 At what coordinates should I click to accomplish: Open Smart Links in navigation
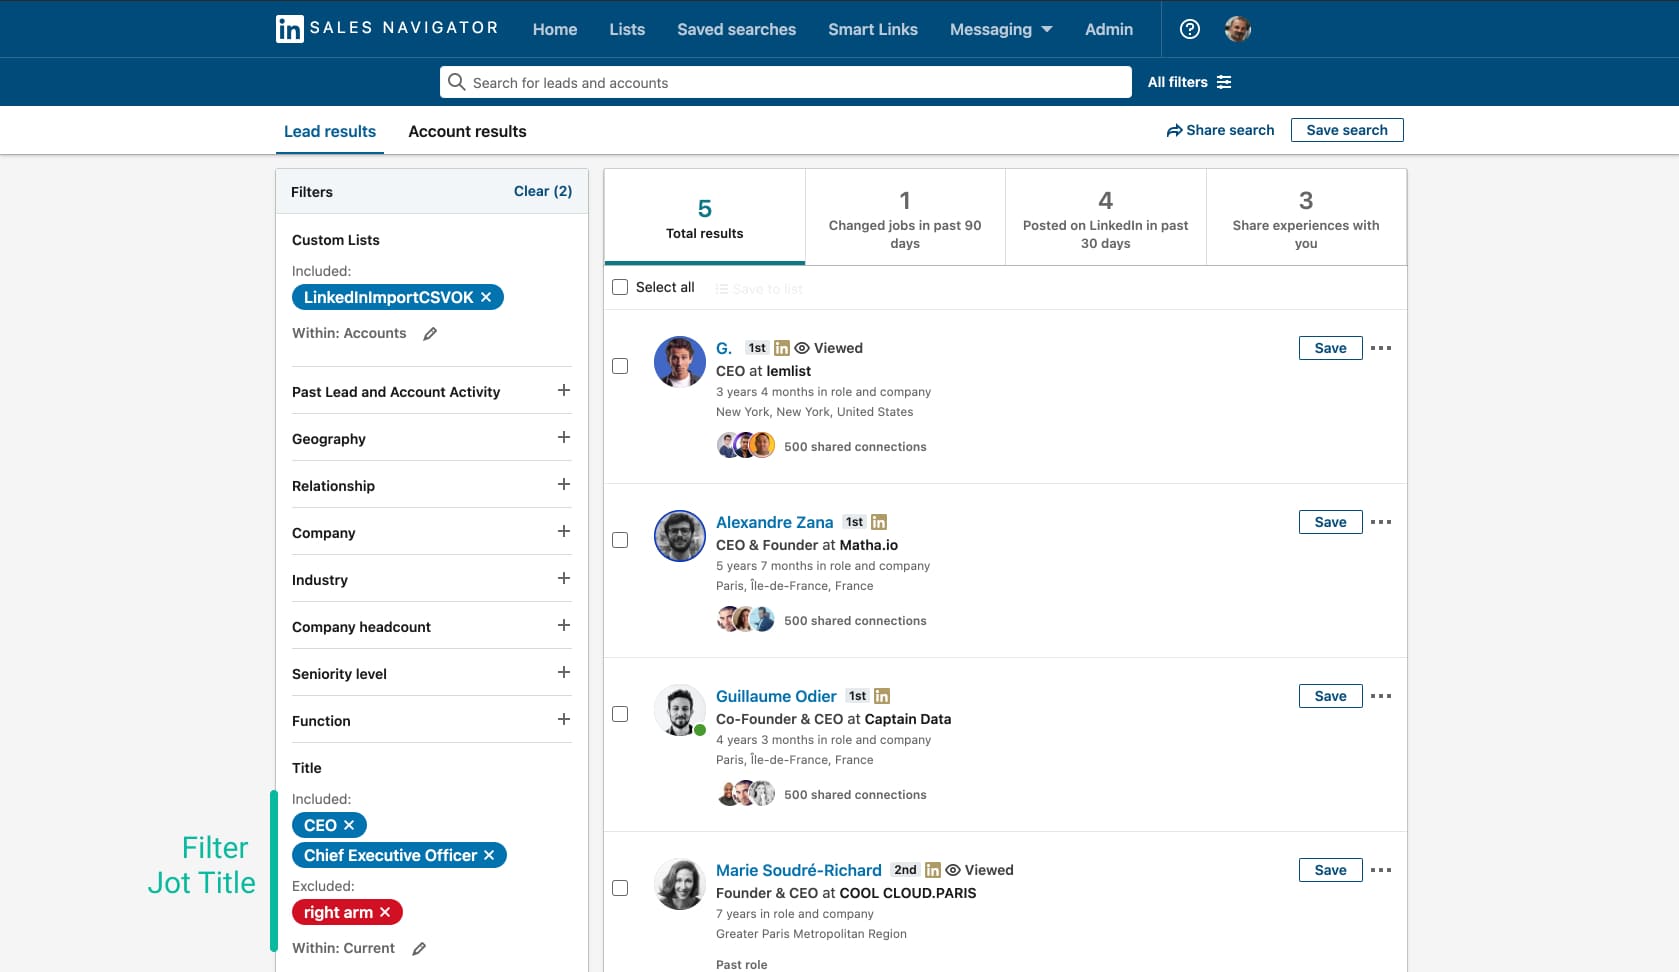(873, 29)
